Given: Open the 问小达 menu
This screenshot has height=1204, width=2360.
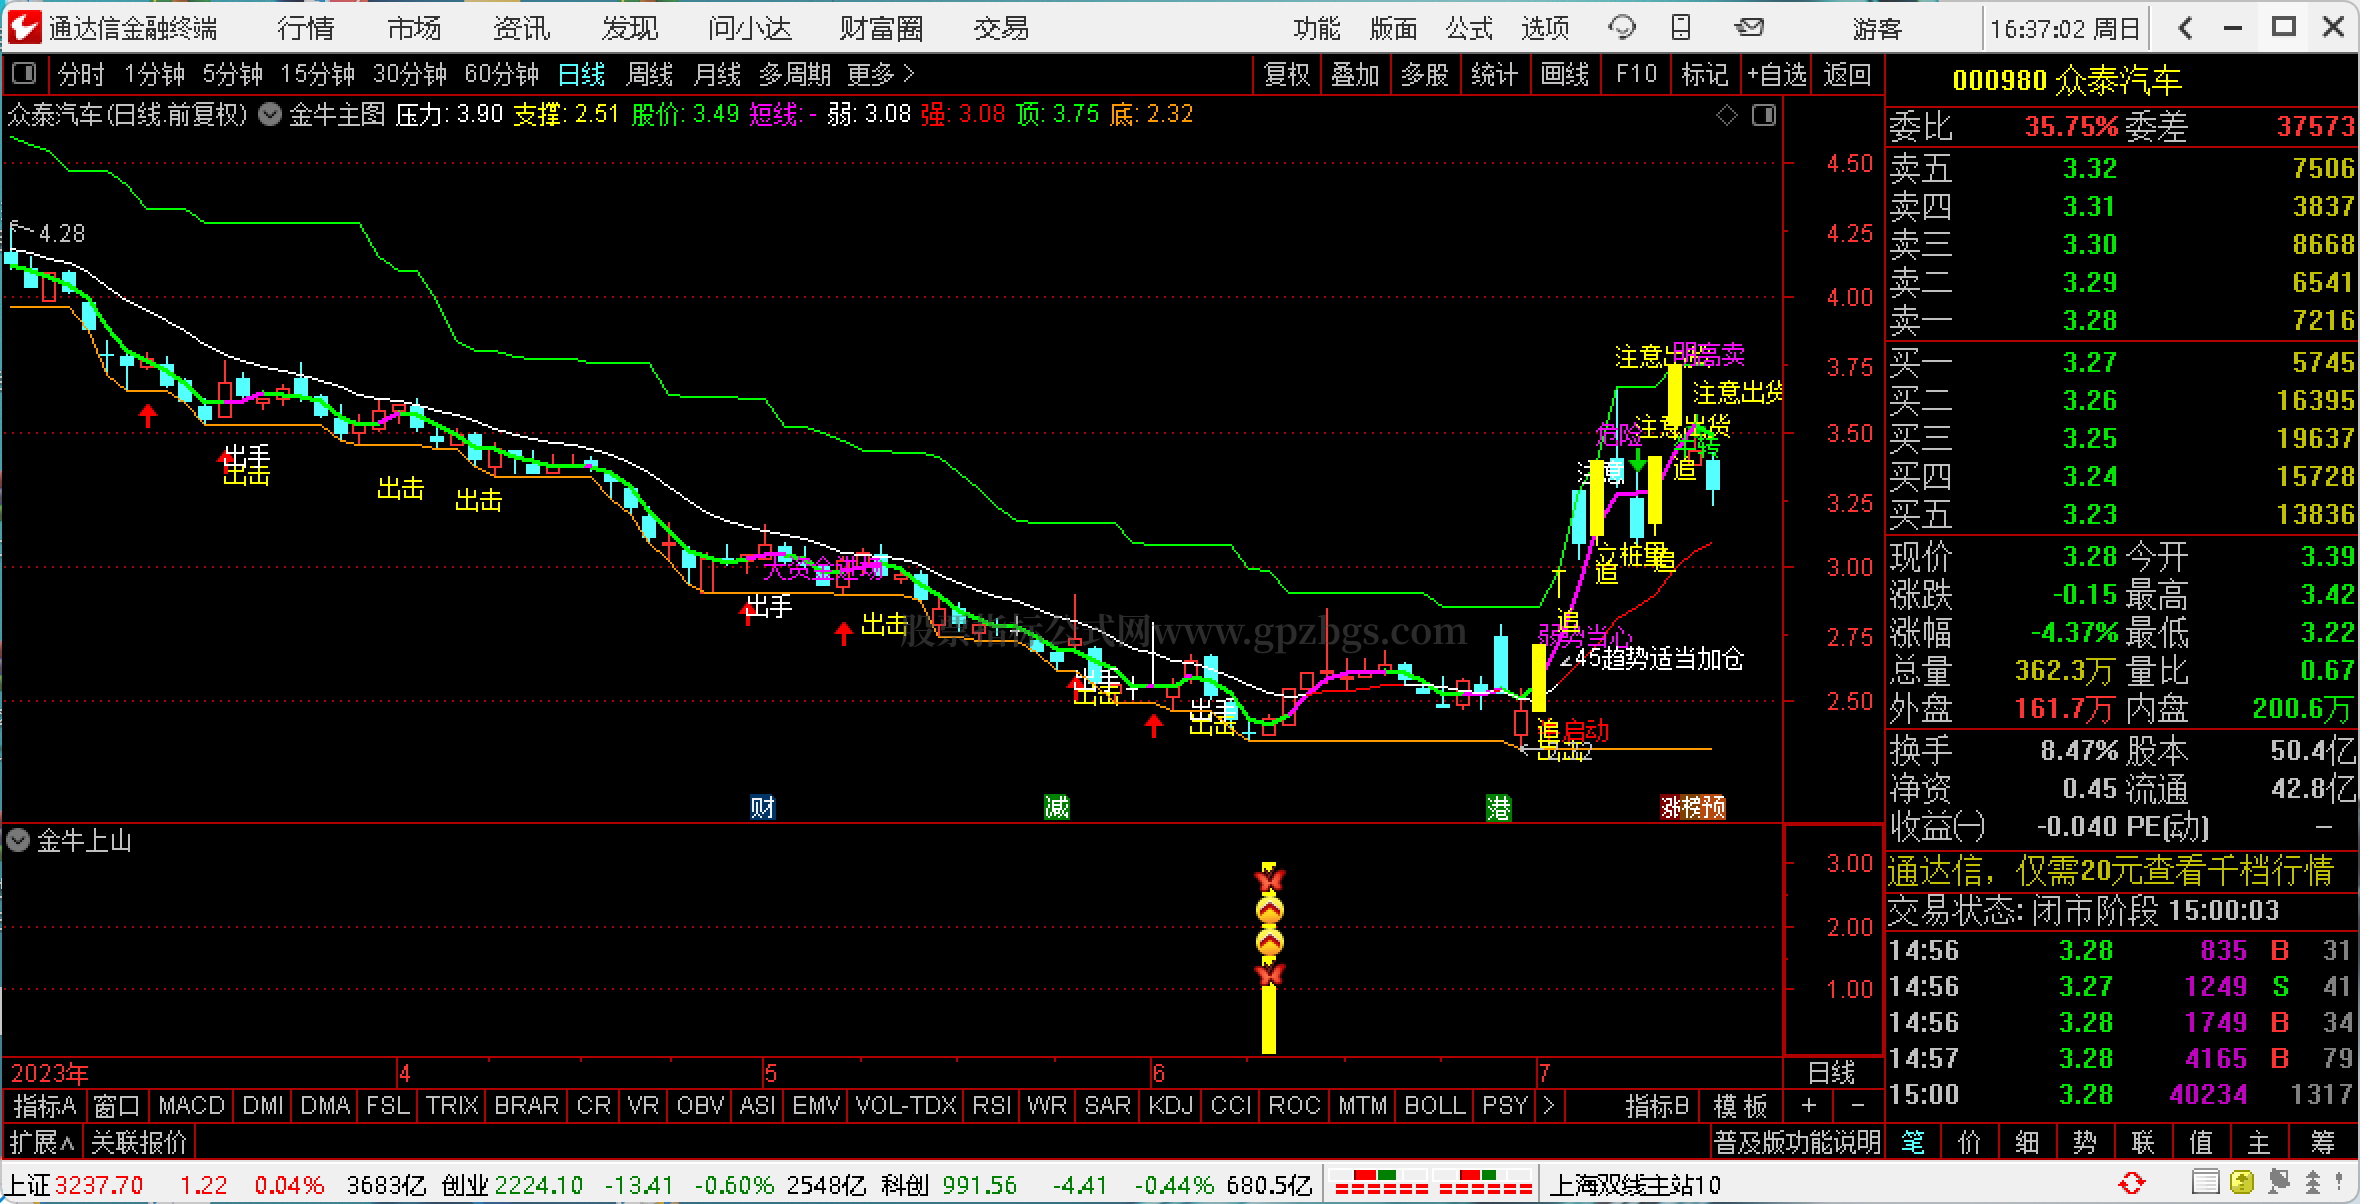Looking at the screenshot, I should (750, 28).
